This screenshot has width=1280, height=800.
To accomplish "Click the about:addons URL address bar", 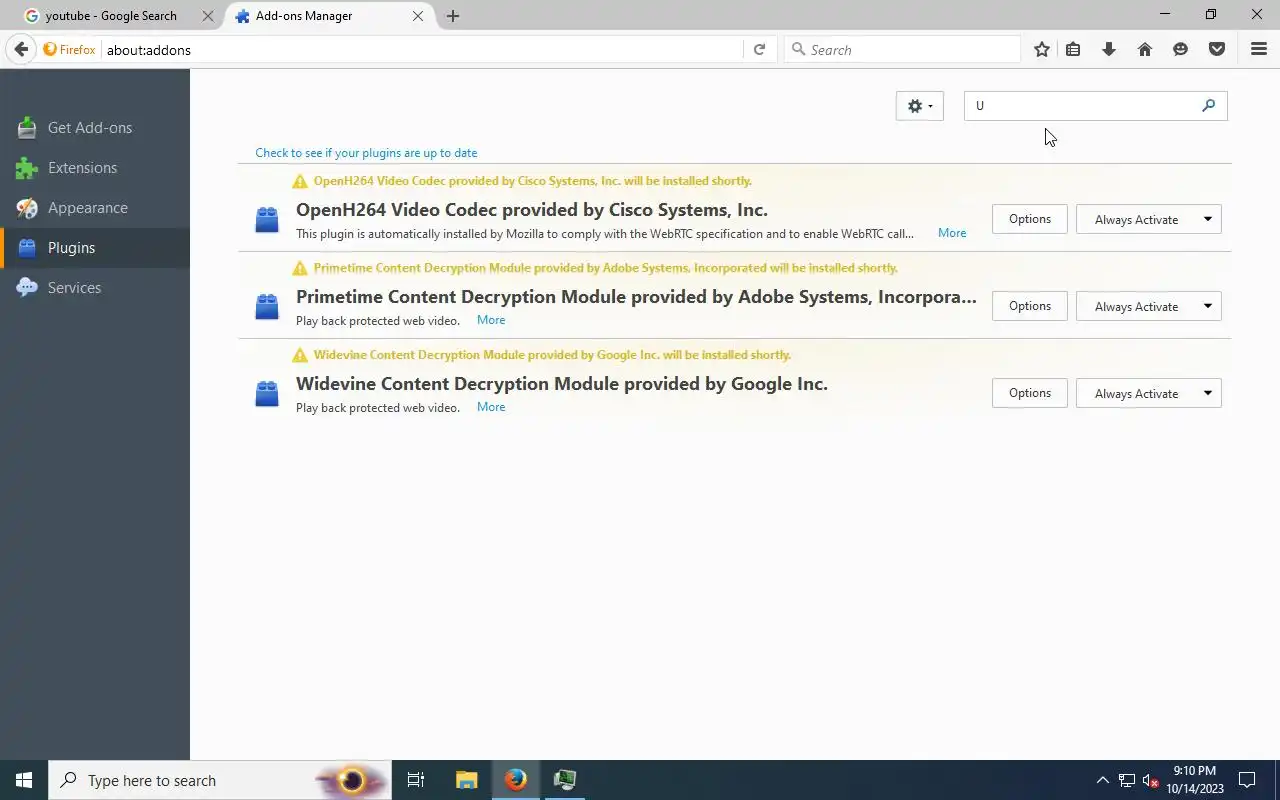I will click(422, 49).
